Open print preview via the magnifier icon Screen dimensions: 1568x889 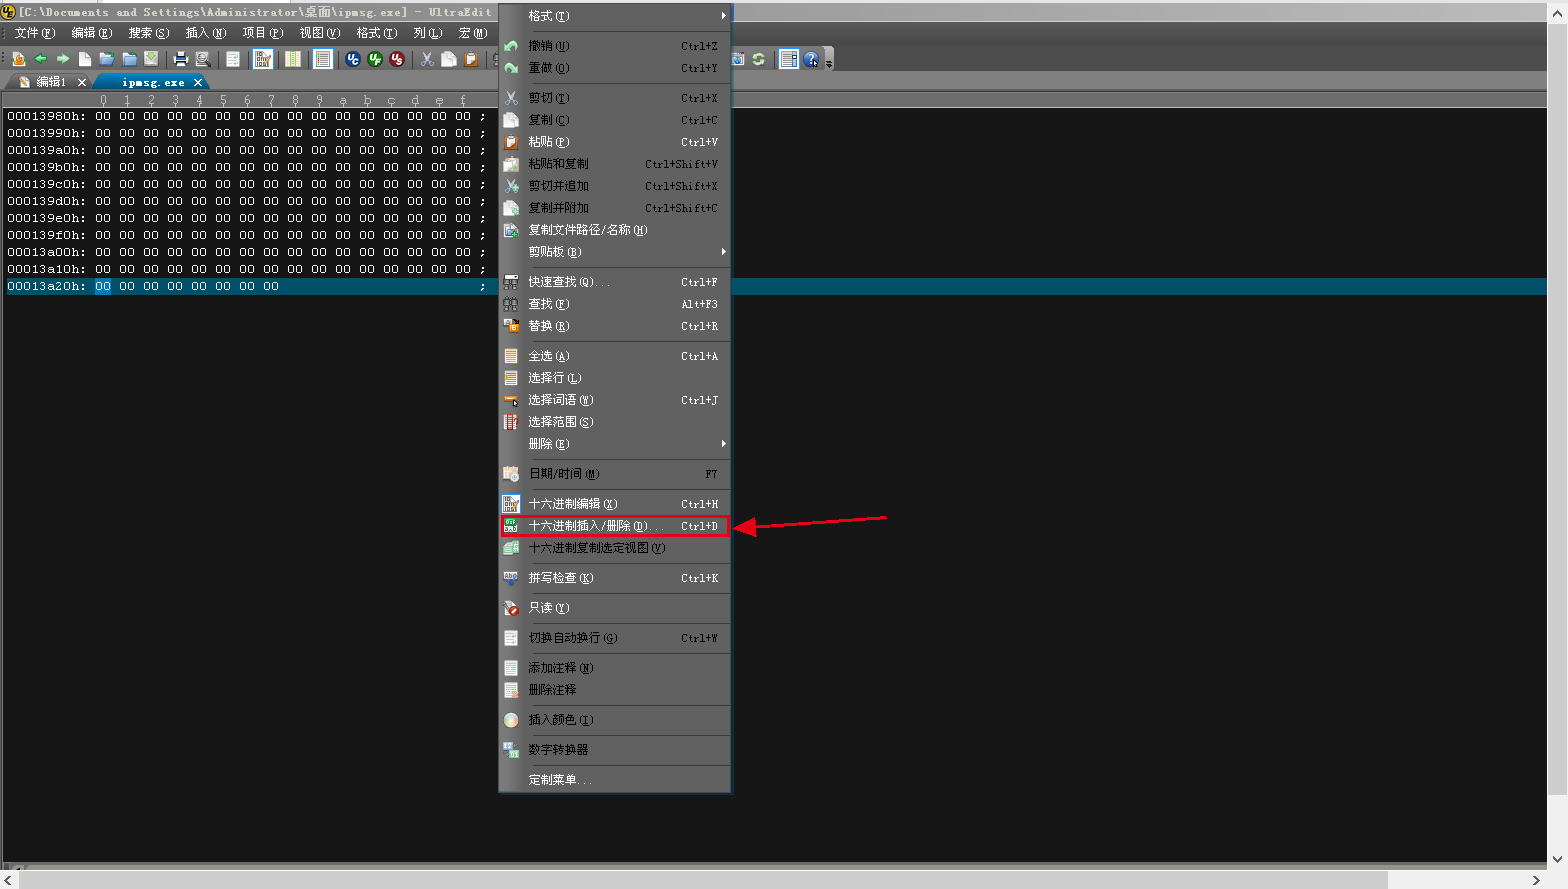click(203, 59)
